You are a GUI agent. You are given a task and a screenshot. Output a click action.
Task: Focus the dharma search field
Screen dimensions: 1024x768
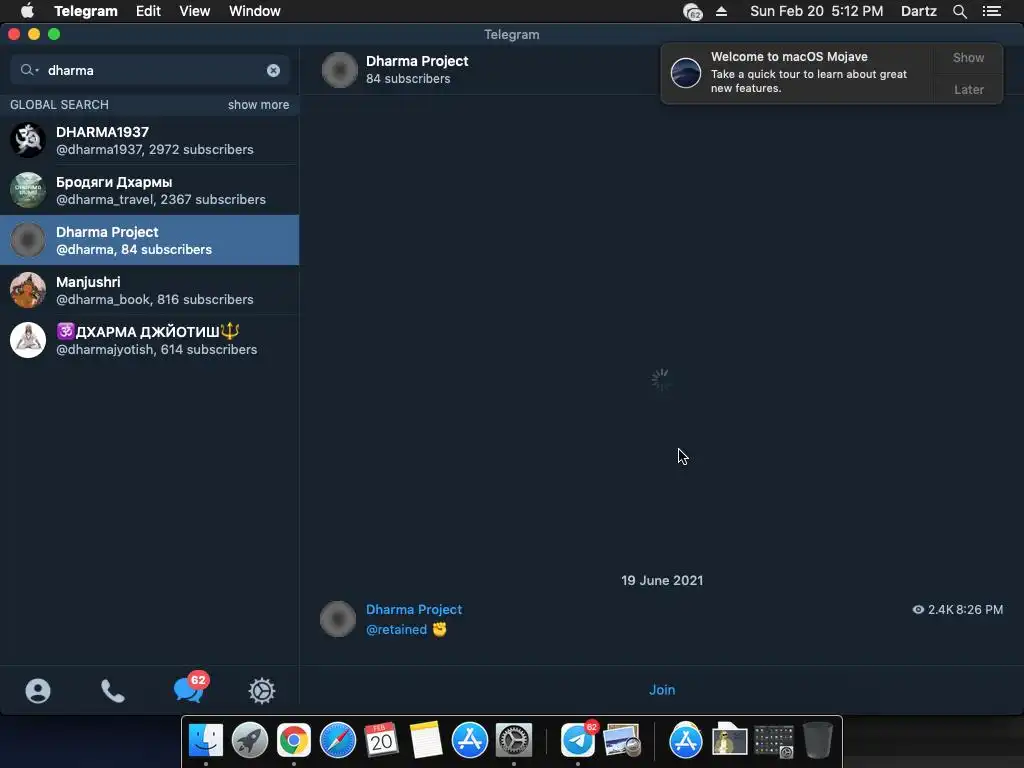150,70
